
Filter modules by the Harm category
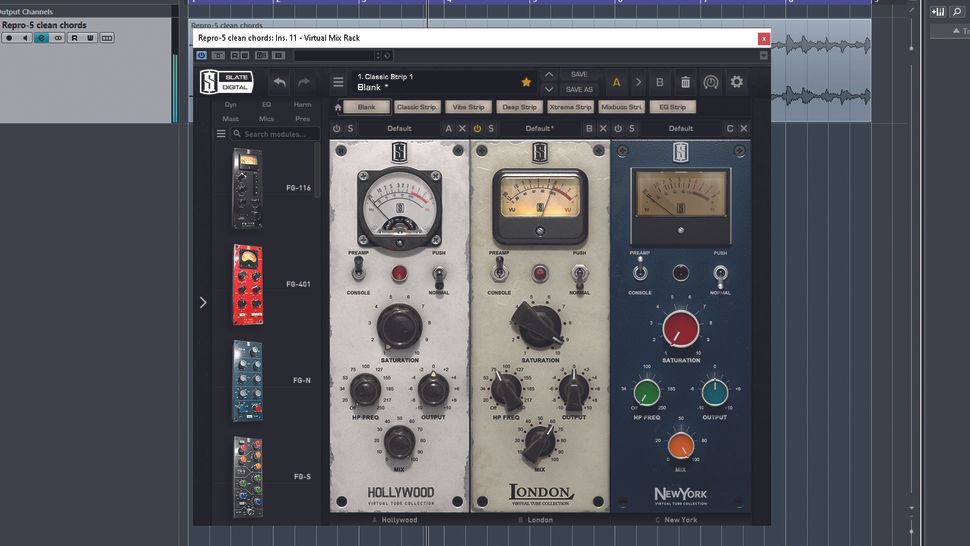[x=303, y=105]
